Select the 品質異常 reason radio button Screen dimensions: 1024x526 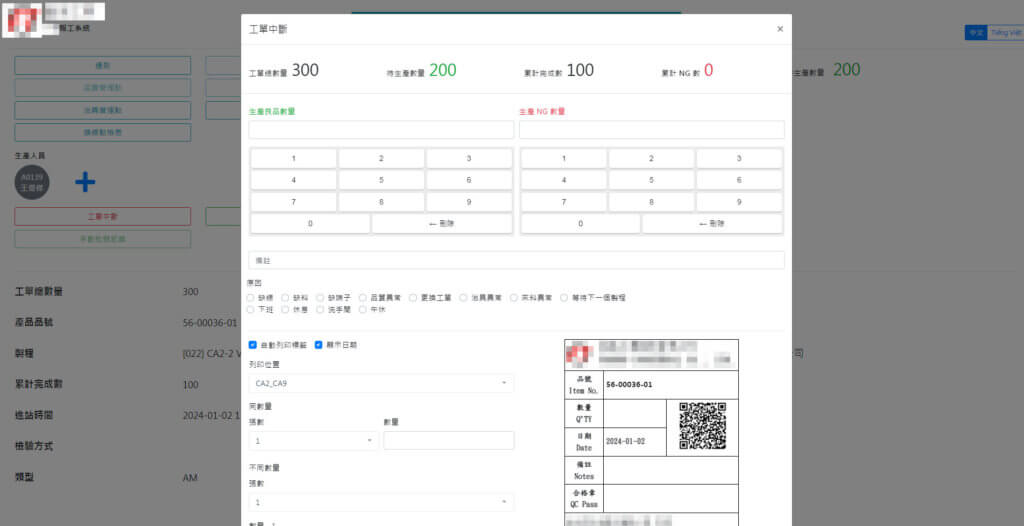(363, 298)
